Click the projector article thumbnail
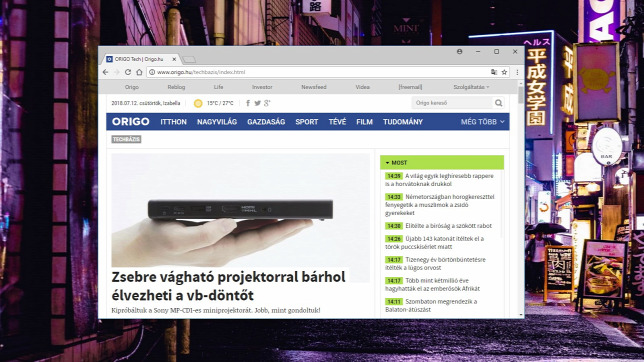Screen dimensions: 644x362 pos(240,210)
